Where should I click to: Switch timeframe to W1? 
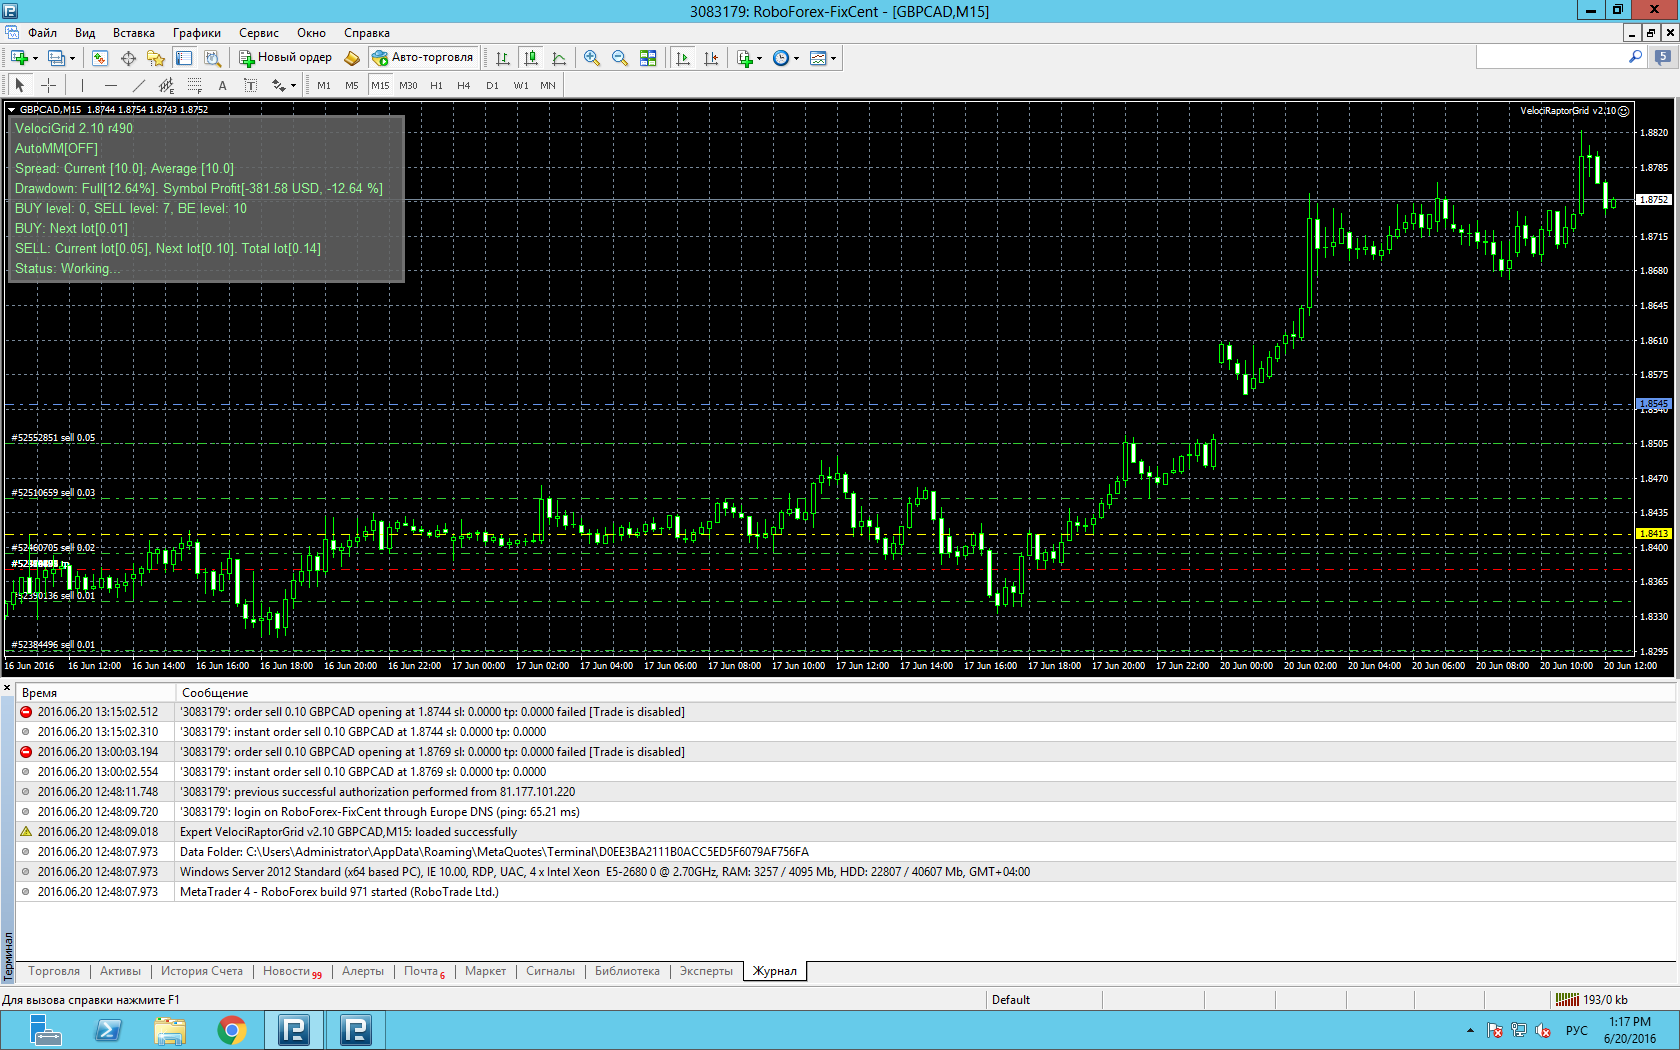click(x=521, y=85)
